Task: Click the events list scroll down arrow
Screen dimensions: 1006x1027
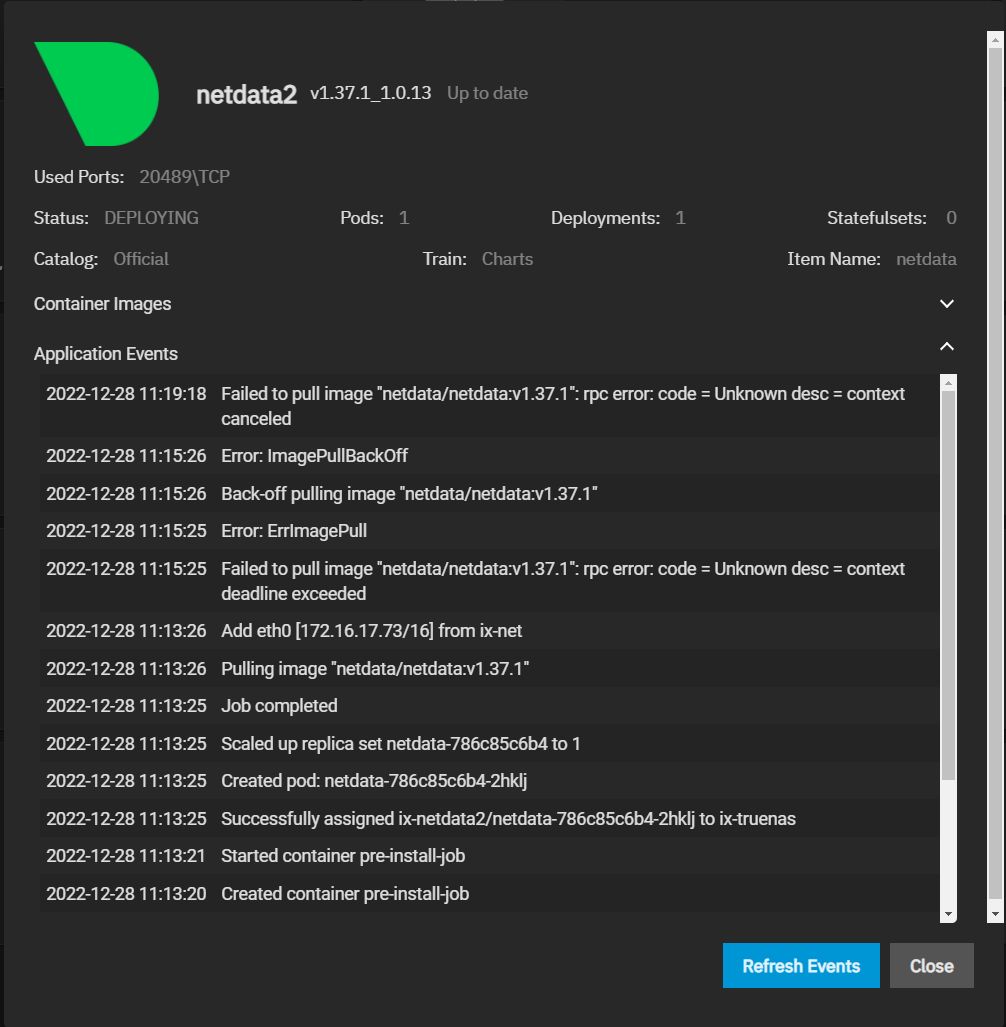Action: click(x=948, y=914)
